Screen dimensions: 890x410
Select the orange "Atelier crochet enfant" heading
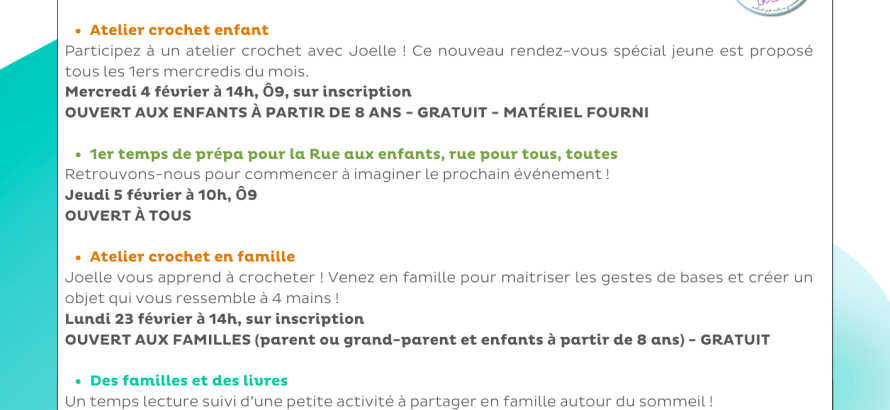point(179,30)
